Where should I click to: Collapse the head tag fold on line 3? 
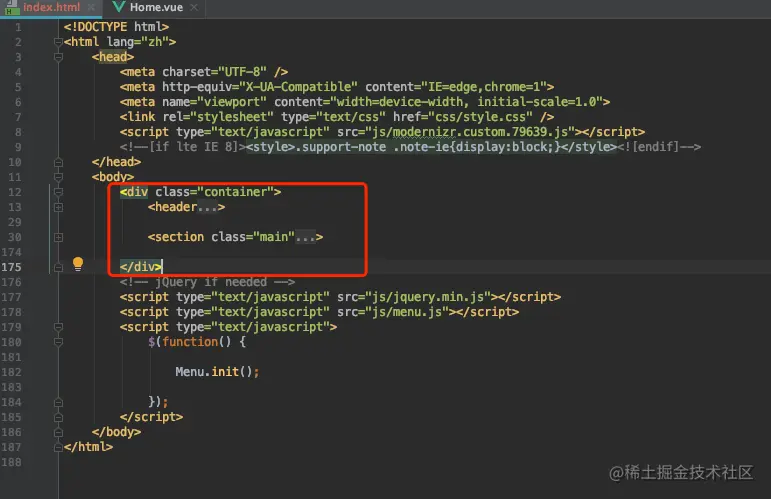tap(58, 58)
